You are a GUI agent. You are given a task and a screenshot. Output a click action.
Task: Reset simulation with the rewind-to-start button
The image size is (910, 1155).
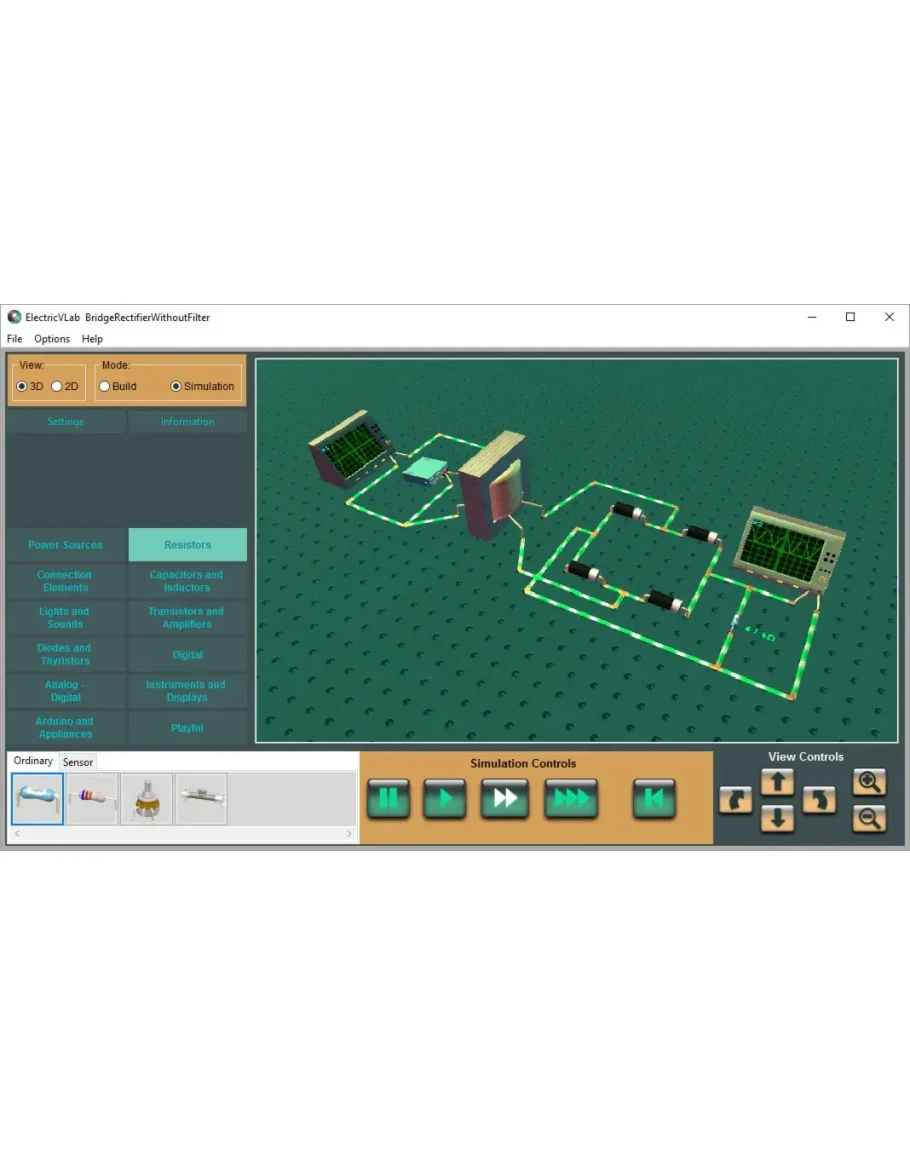pos(654,799)
